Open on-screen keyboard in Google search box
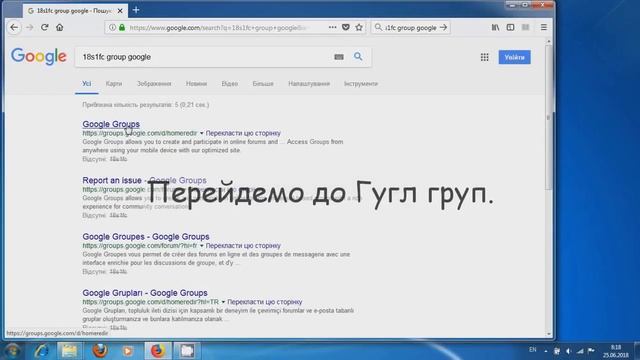Viewport: 640px width, 360px height. click(339, 57)
